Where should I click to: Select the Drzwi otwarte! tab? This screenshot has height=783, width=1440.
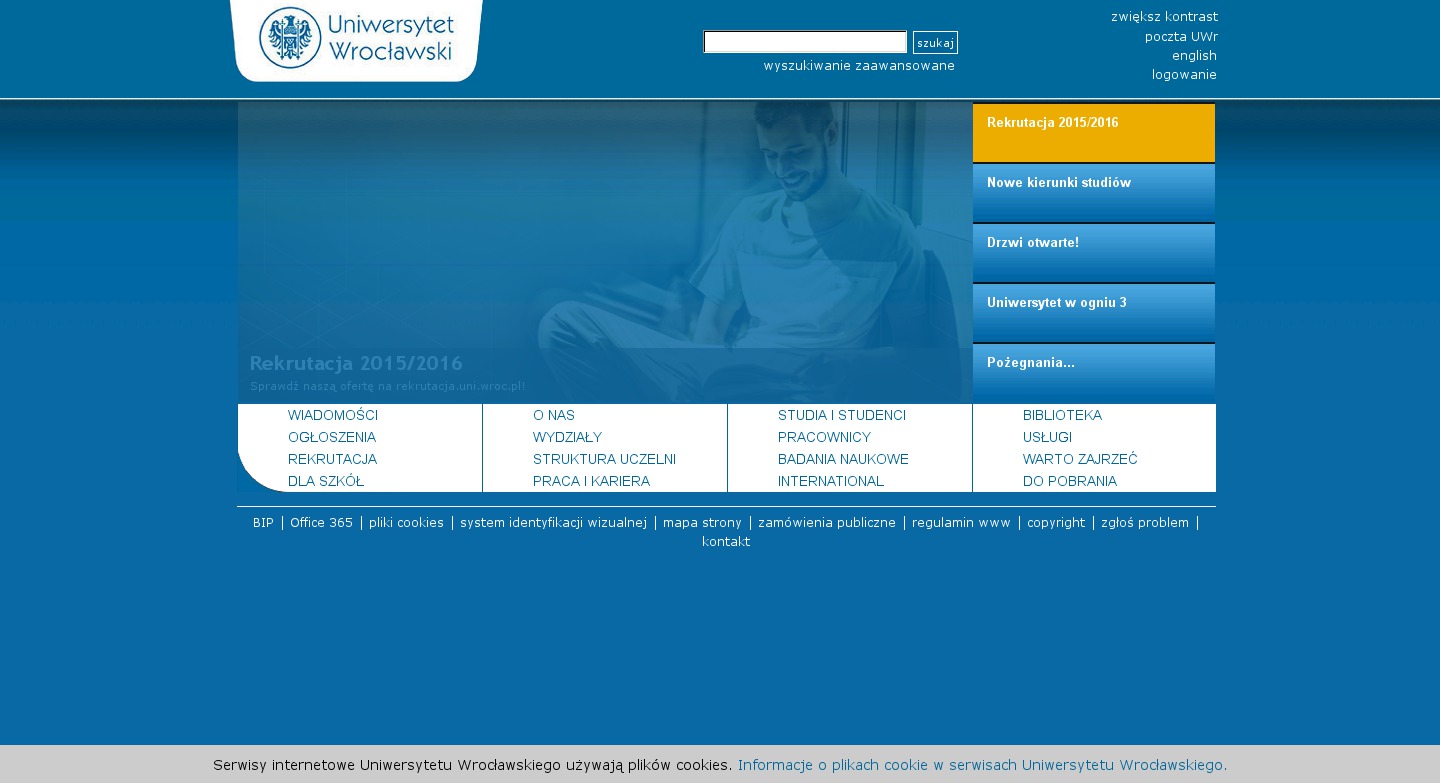pyautogui.click(x=1094, y=253)
